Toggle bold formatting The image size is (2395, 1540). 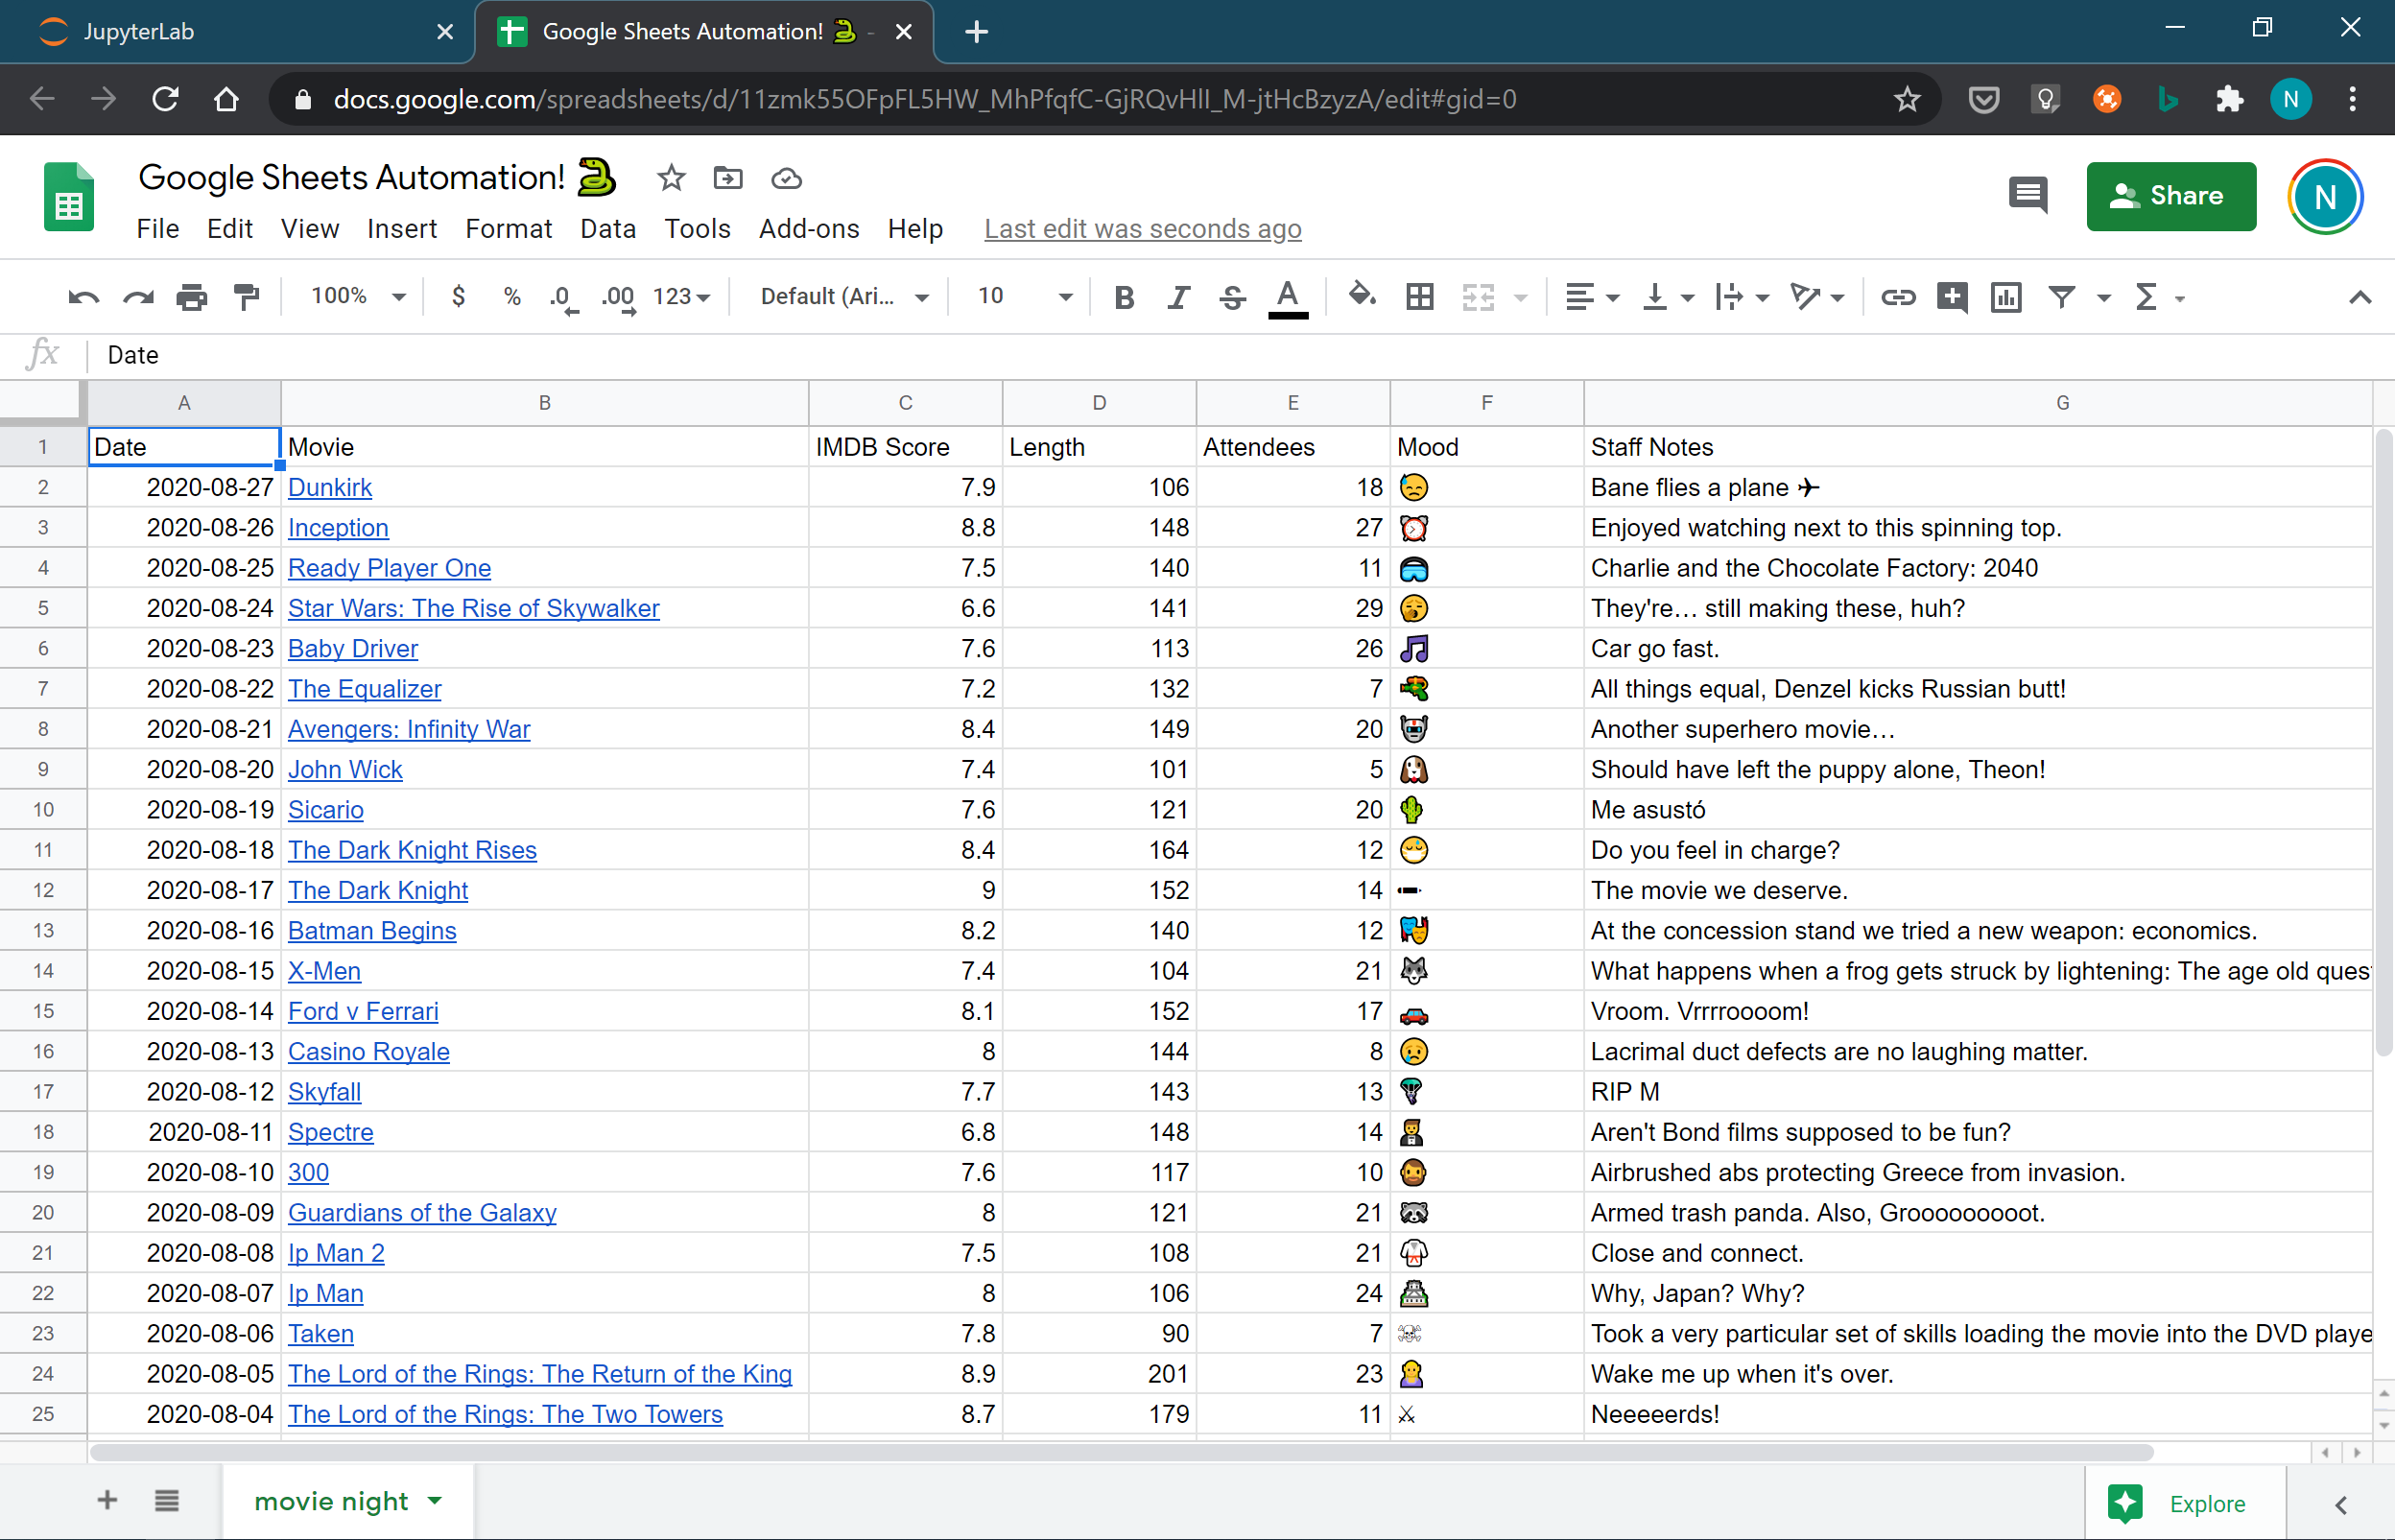coord(1124,297)
